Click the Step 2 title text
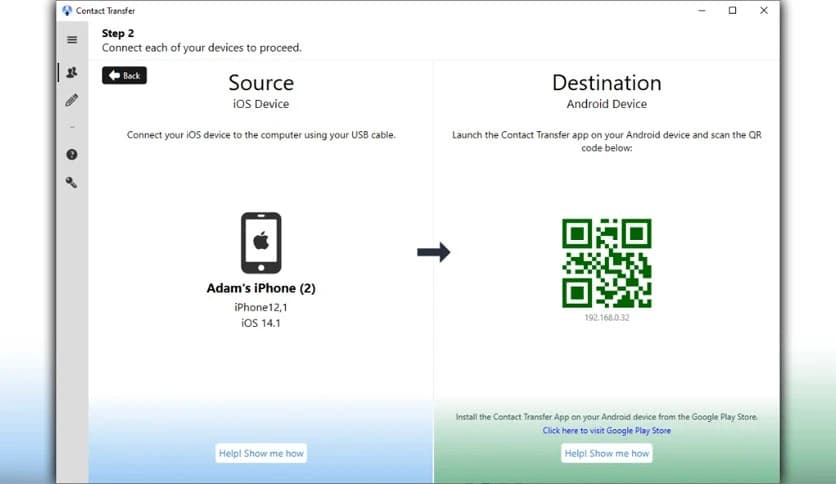The height and width of the screenshot is (484, 836). (118, 33)
